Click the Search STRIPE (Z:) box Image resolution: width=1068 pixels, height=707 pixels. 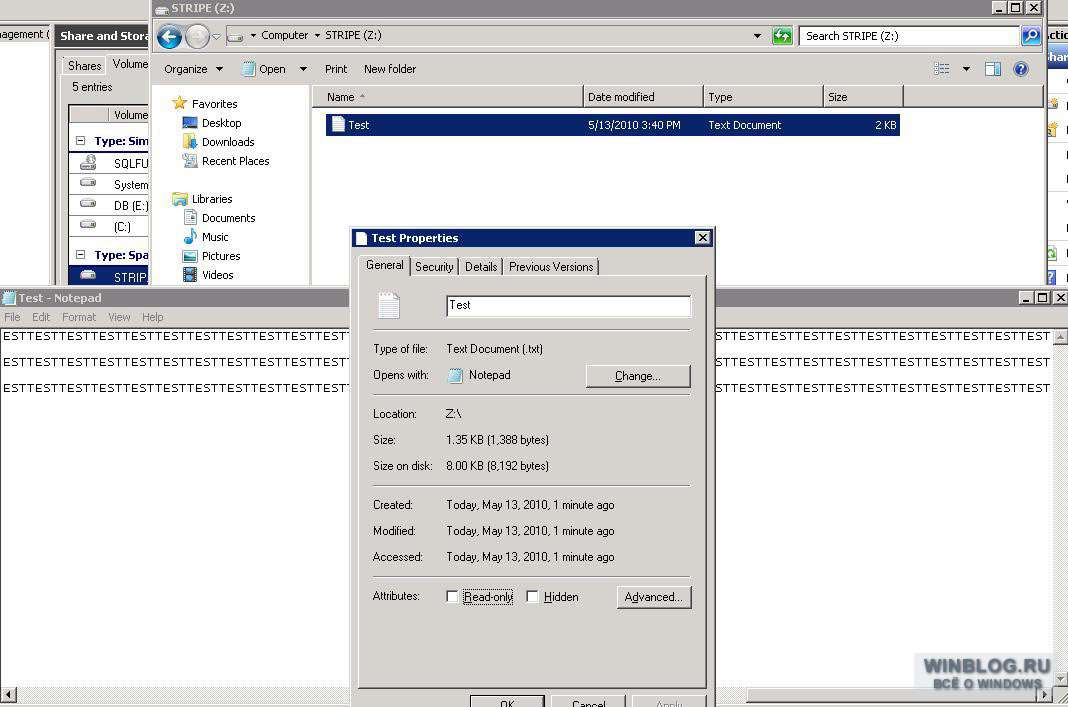point(909,35)
